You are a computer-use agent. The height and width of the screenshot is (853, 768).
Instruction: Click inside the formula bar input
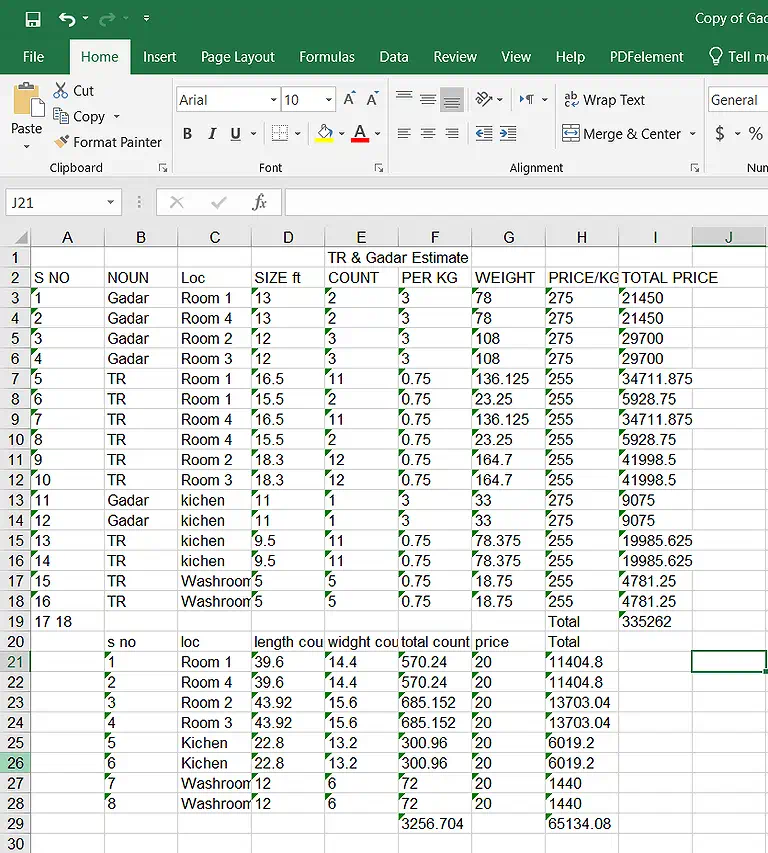pyautogui.click(x=526, y=202)
